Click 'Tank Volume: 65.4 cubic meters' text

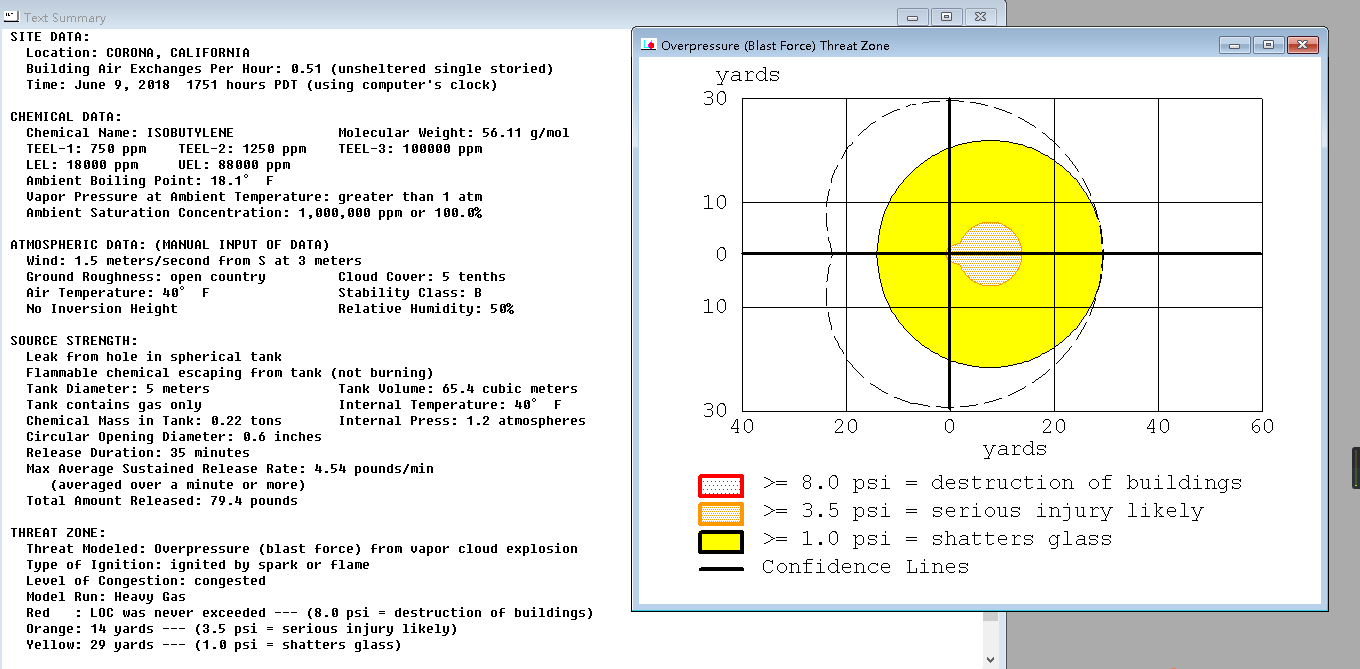tap(458, 389)
